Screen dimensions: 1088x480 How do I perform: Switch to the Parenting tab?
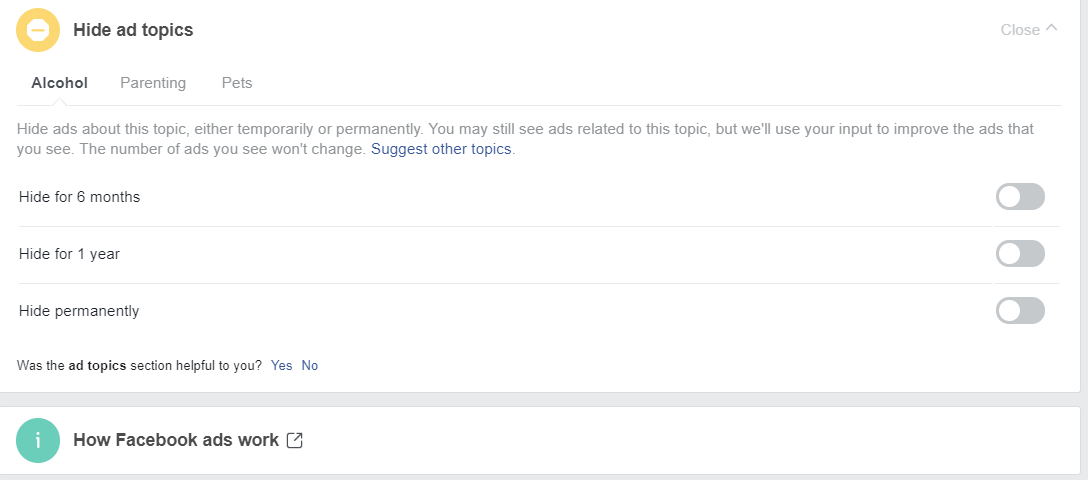(153, 83)
